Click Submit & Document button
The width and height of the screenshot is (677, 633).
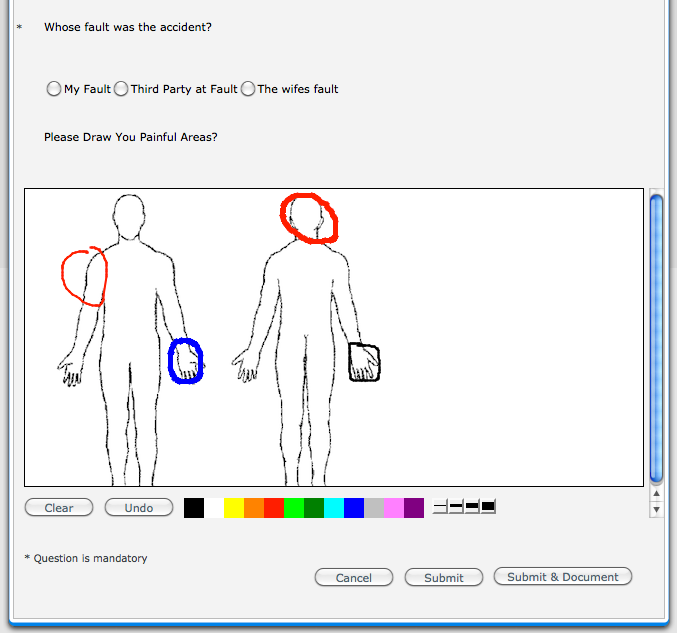pos(563,576)
